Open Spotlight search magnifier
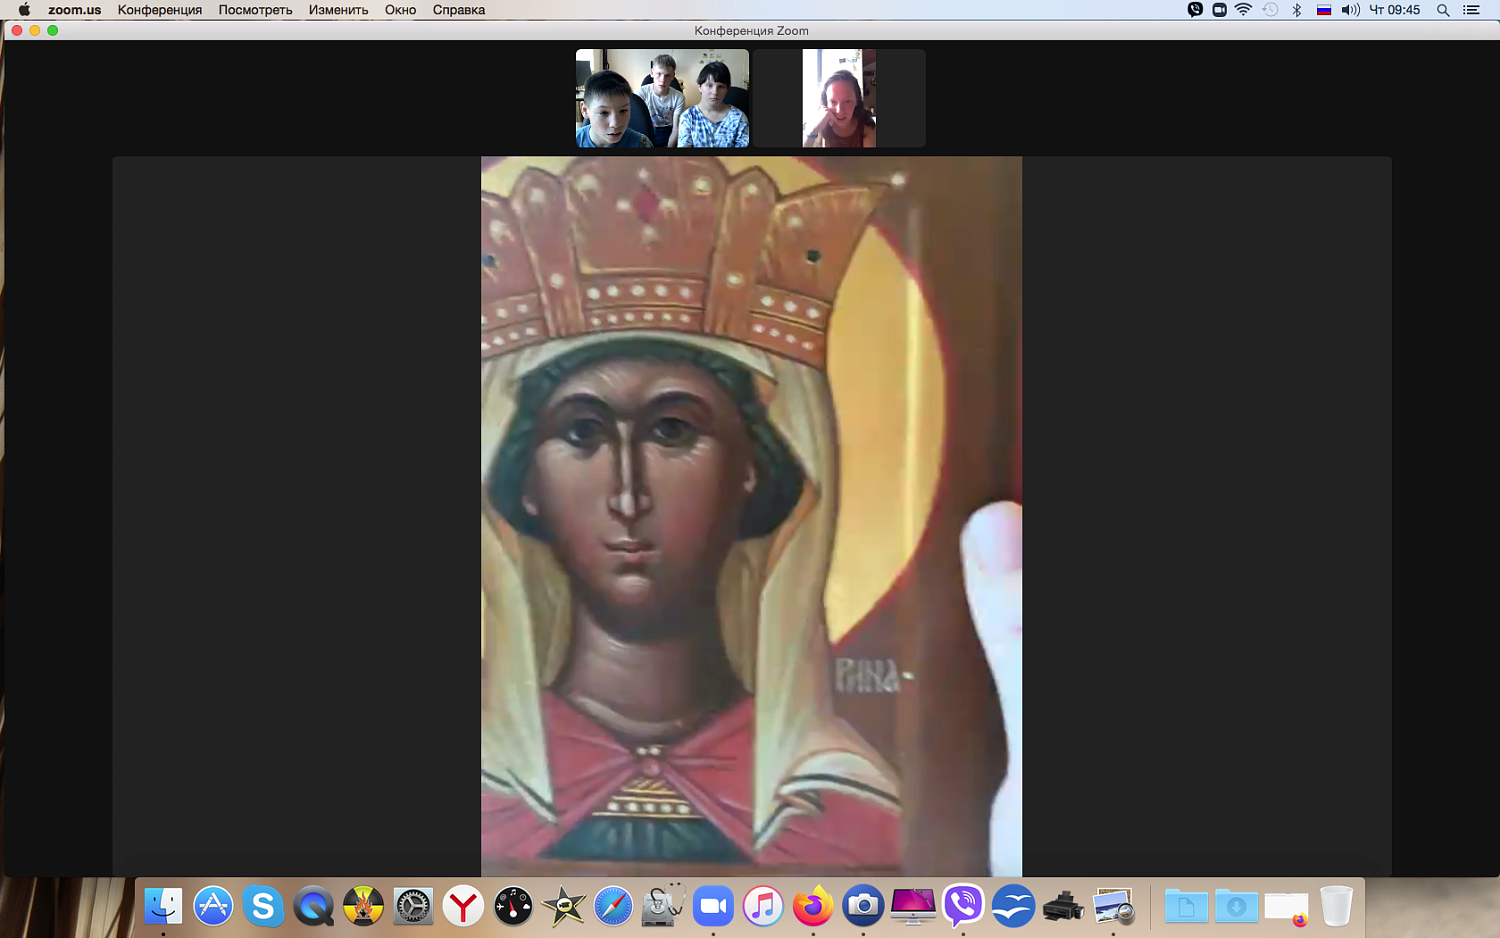1500x938 pixels. coord(1443,10)
